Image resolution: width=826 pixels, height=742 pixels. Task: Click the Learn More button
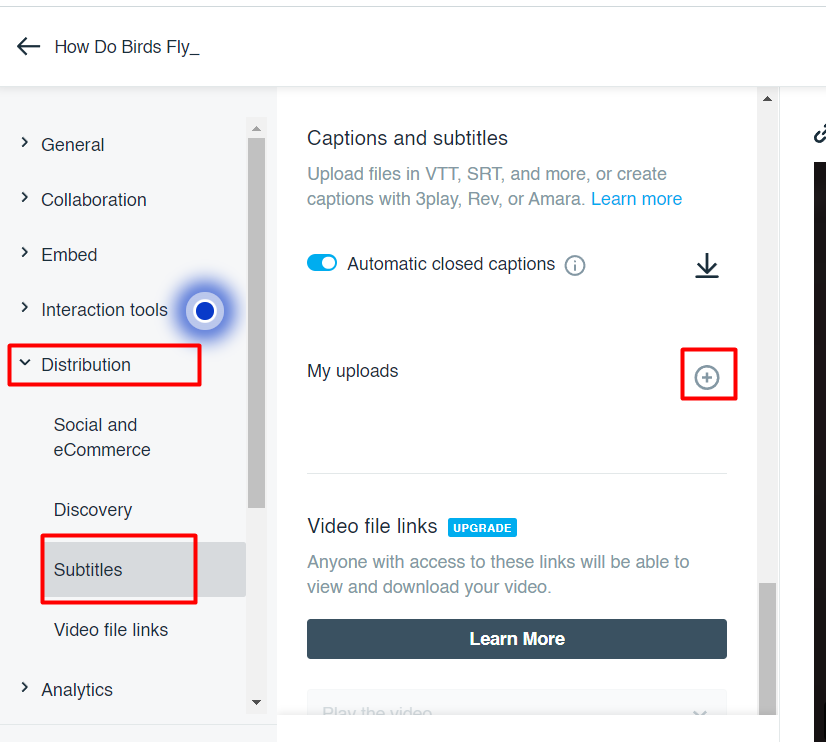coord(517,639)
